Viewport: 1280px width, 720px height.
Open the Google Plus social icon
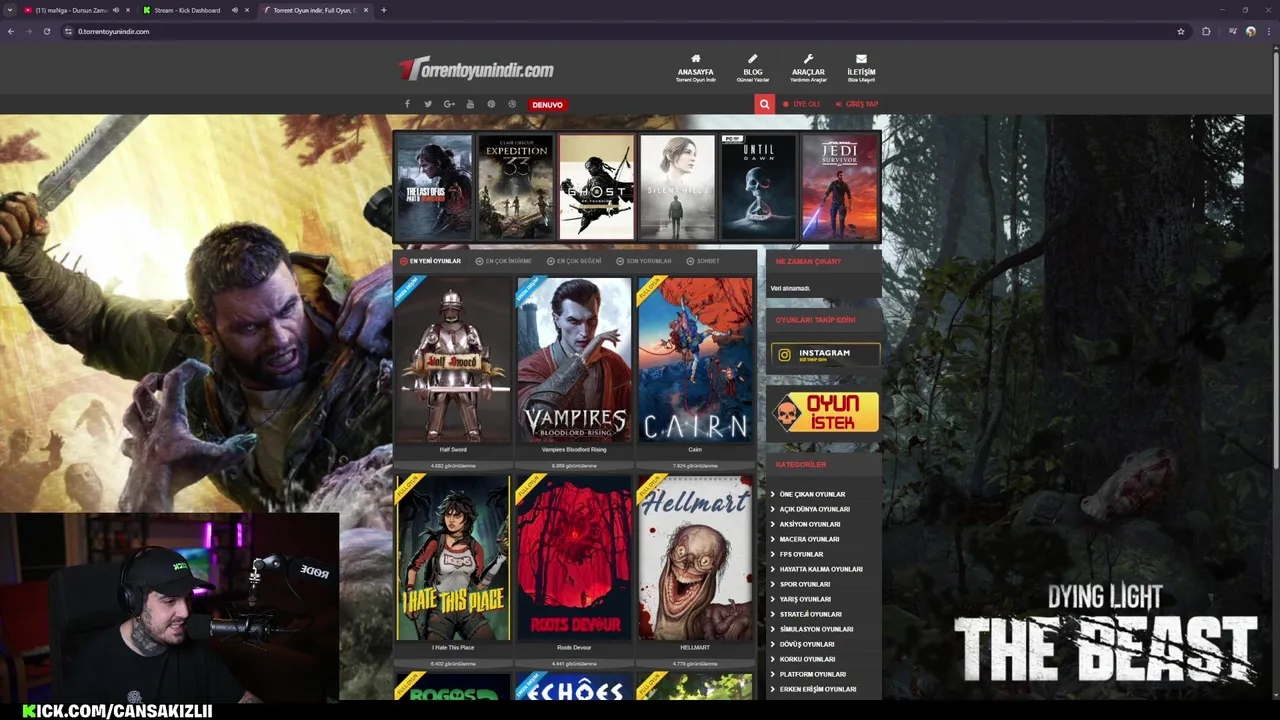(449, 104)
